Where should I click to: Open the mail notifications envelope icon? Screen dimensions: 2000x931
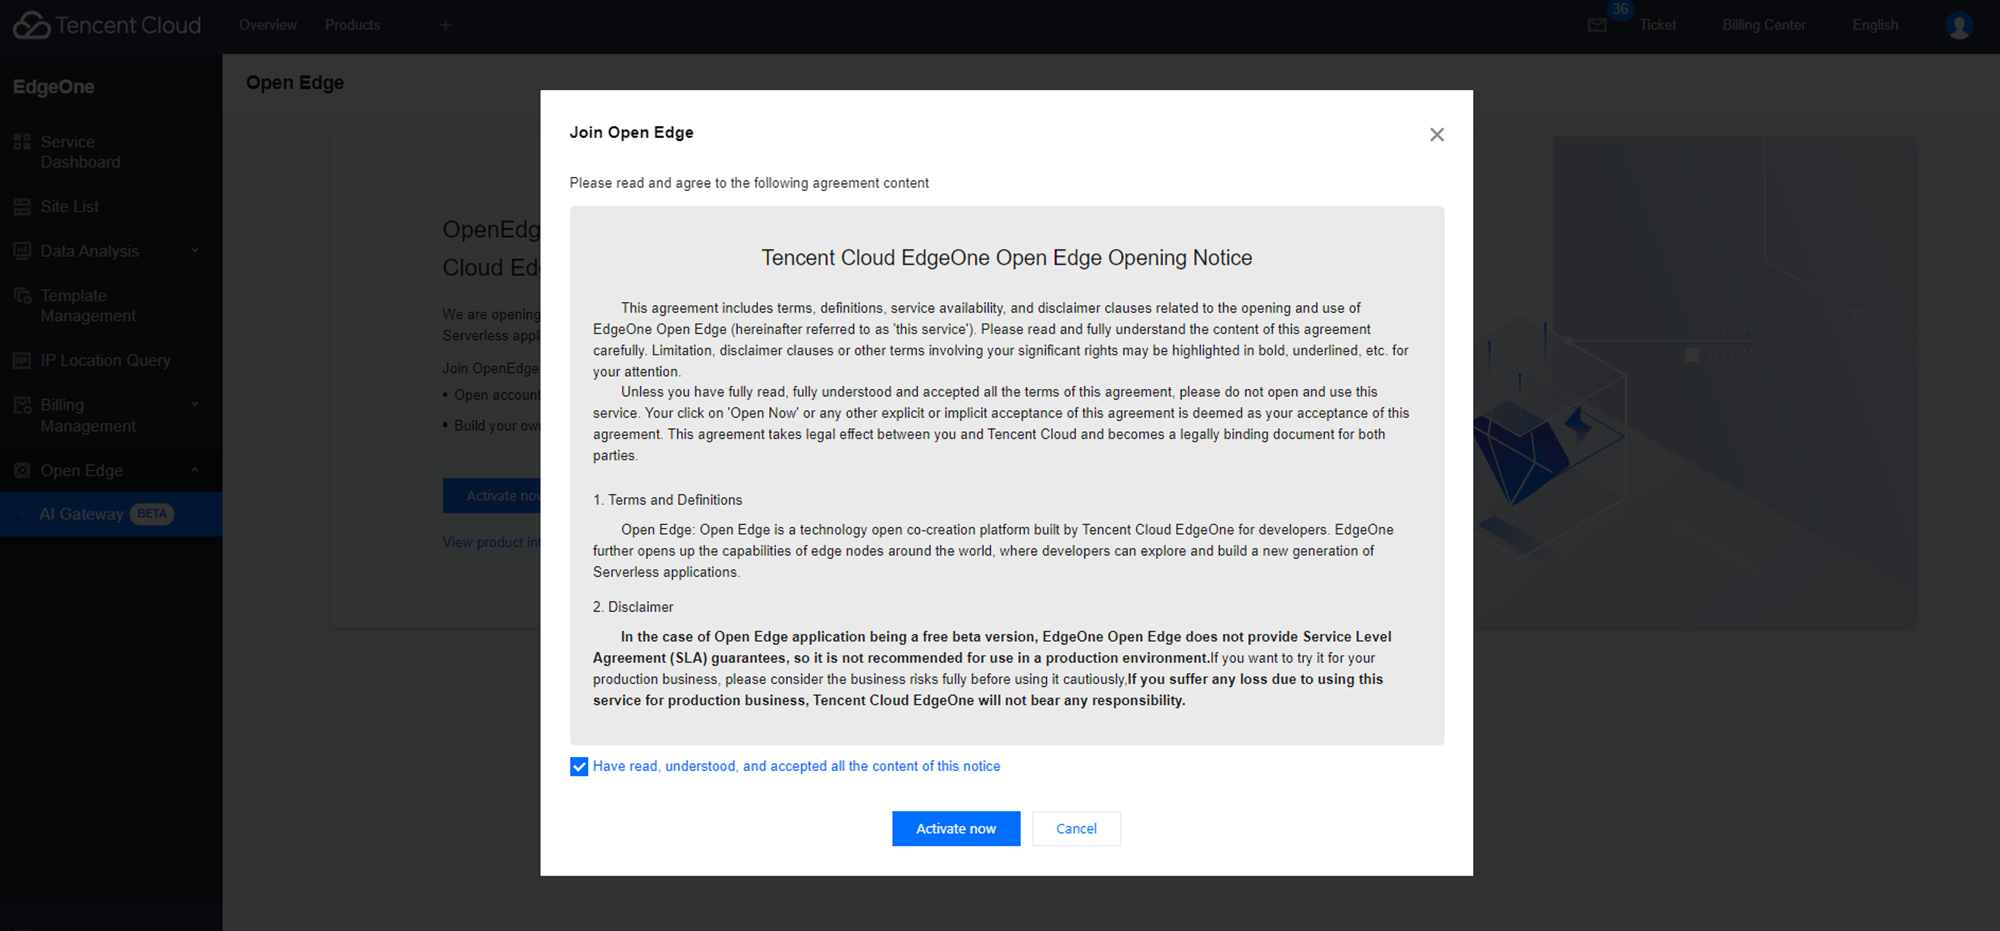point(1597,25)
